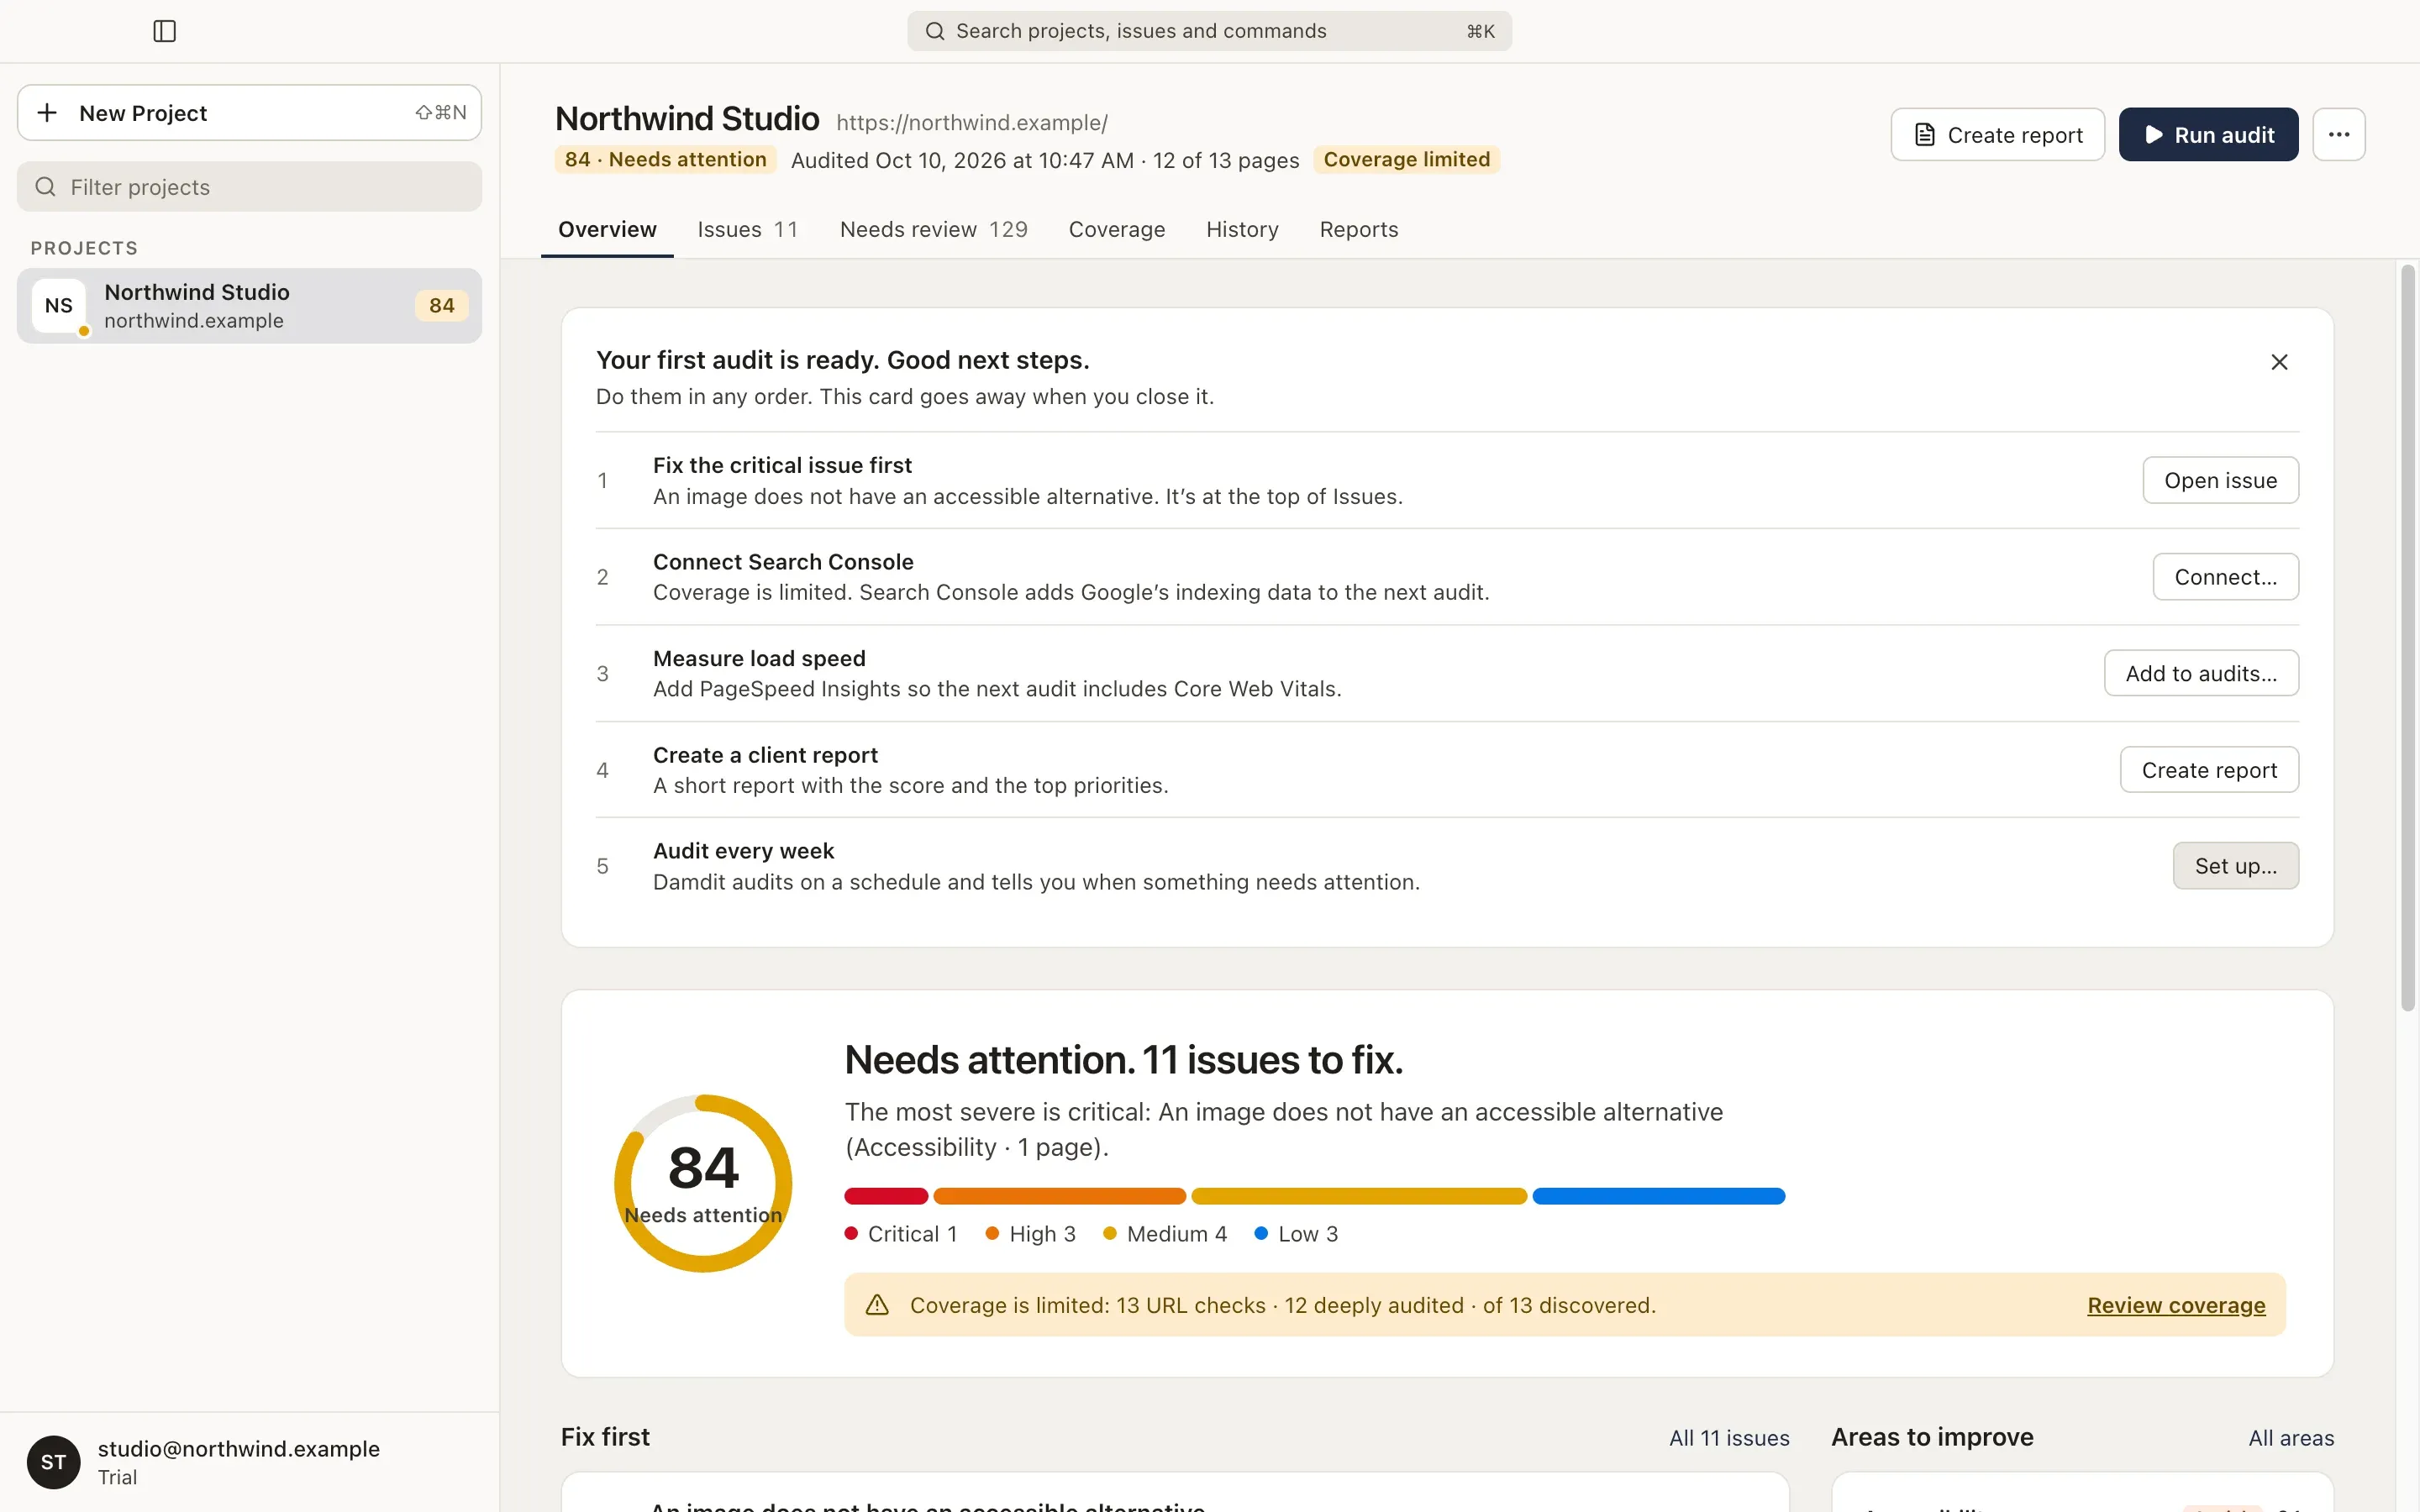Click the 84 score ring gauge
This screenshot has width=2420, height=1512.
point(703,1184)
